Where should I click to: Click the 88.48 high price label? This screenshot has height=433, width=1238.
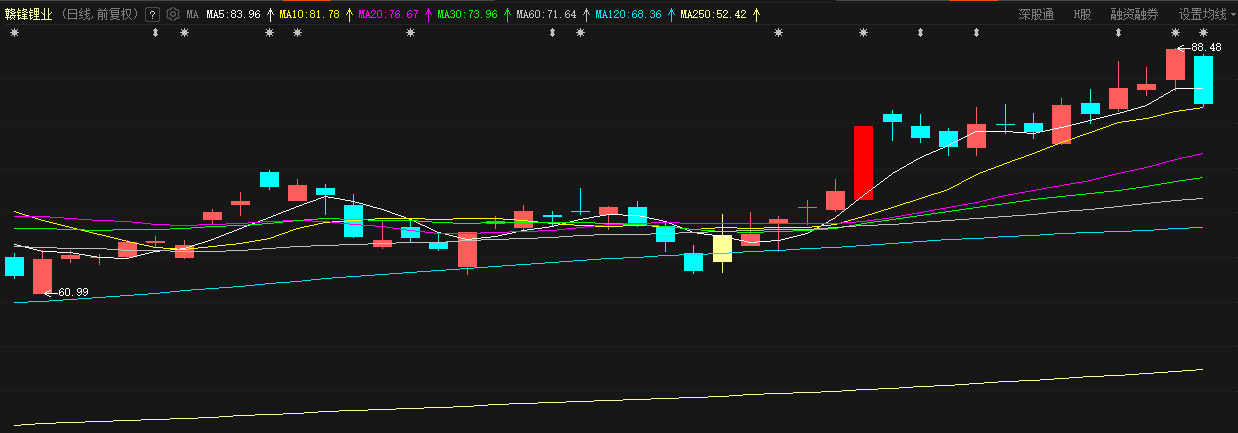1206,47
